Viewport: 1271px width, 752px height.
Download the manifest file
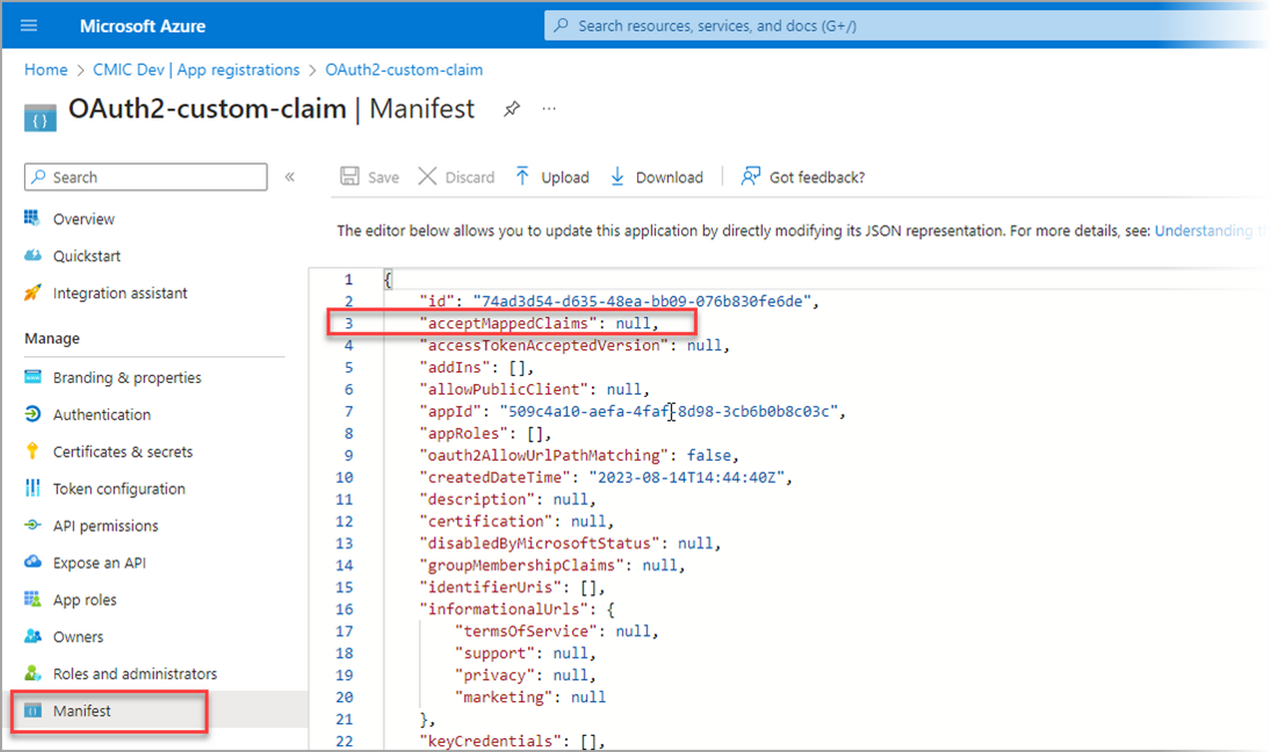(x=657, y=177)
